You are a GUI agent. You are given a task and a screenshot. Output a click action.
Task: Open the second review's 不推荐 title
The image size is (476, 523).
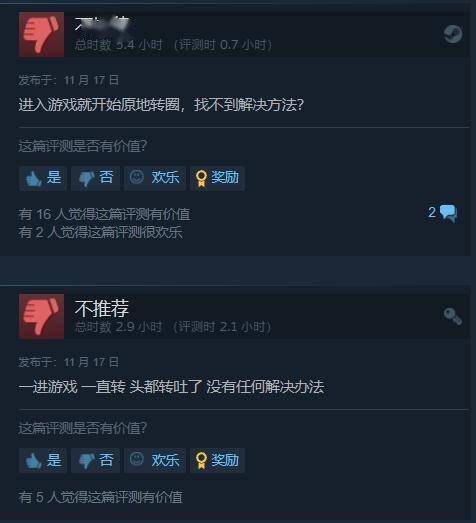(102, 308)
